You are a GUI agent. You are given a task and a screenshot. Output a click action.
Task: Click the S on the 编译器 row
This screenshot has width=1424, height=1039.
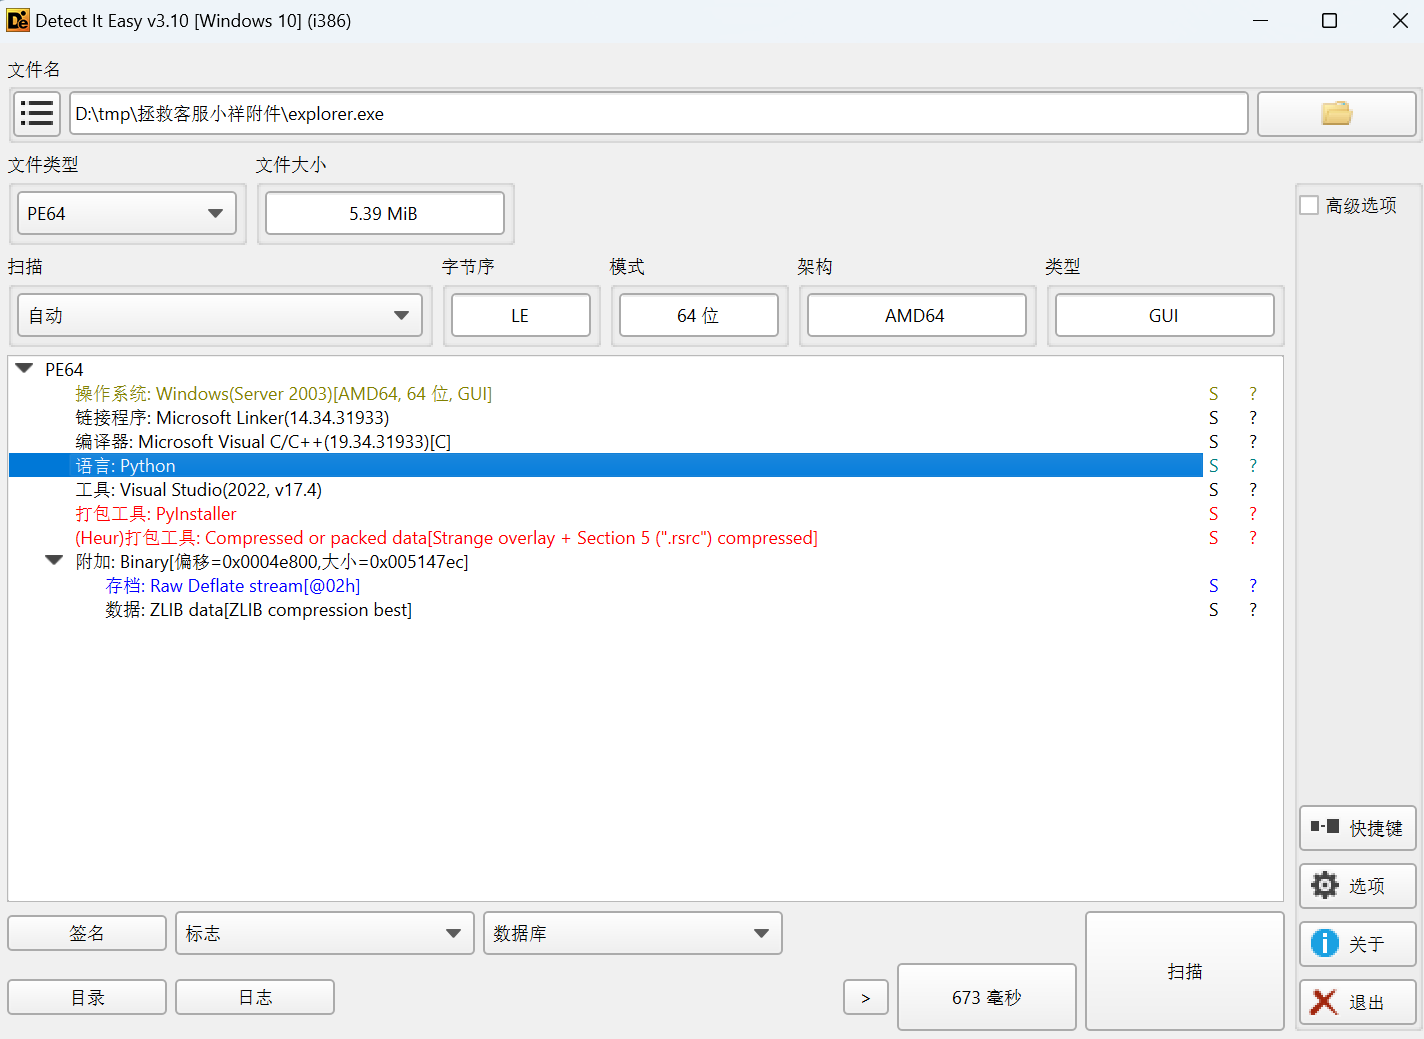pos(1214,441)
